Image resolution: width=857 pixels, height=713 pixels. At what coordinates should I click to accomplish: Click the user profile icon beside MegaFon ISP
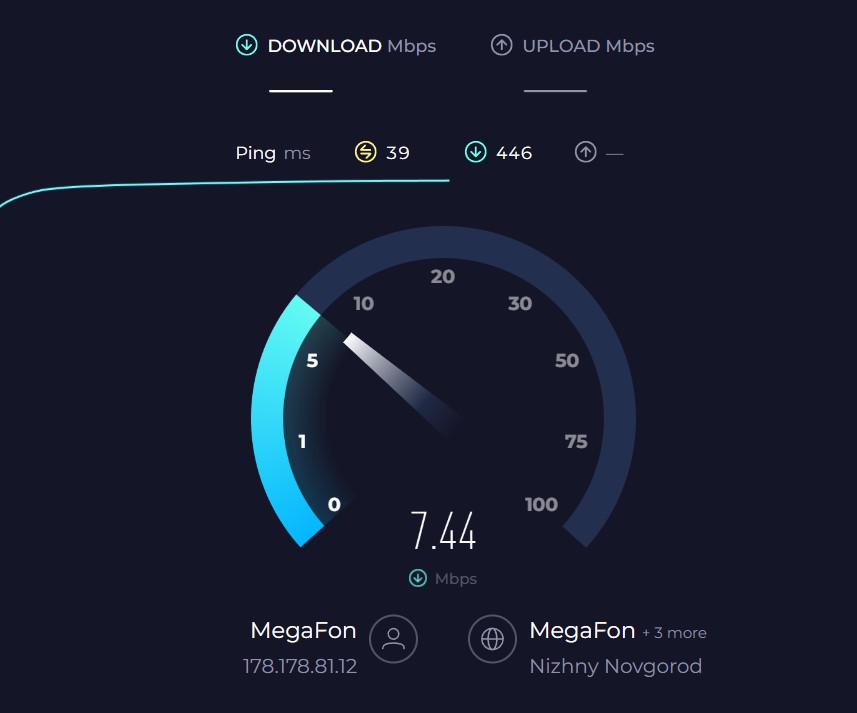(394, 639)
